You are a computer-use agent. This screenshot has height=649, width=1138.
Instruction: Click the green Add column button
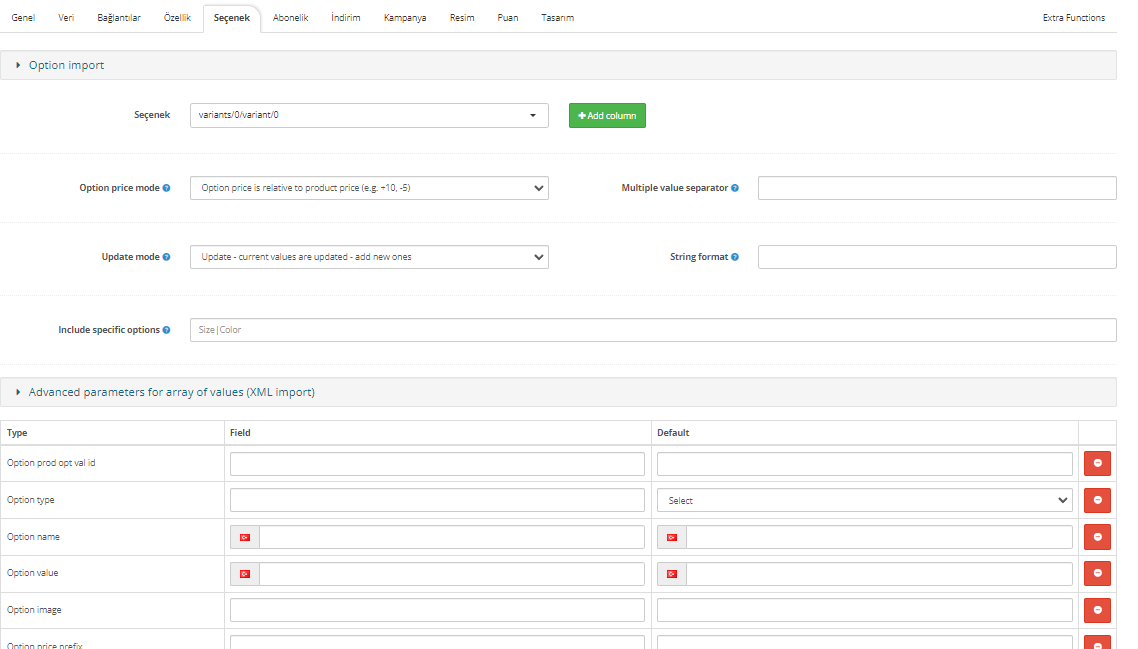coord(607,115)
